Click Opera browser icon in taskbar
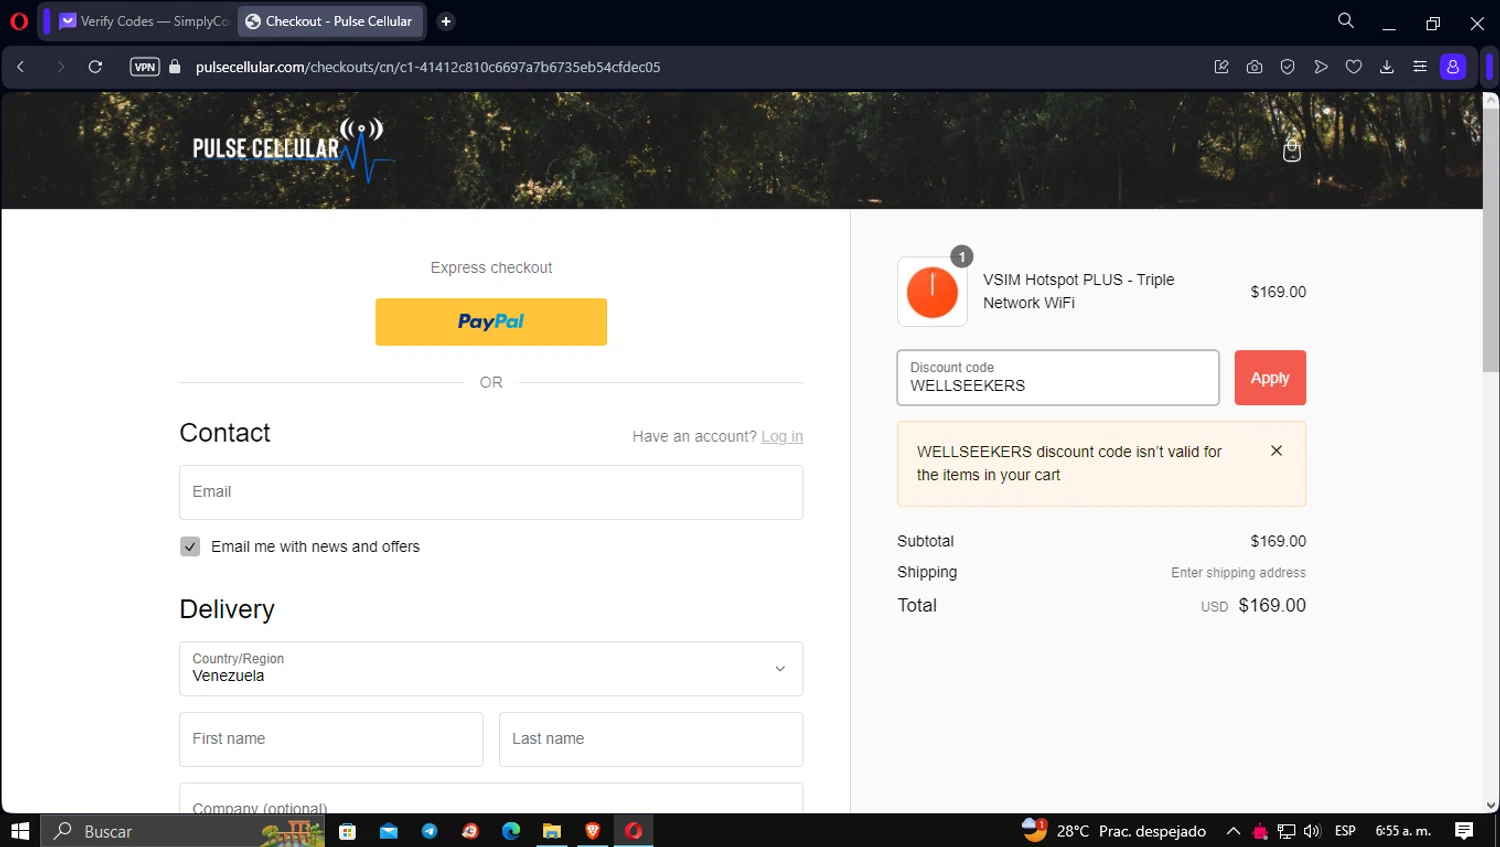The width and height of the screenshot is (1500, 847). tap(634, 831)
